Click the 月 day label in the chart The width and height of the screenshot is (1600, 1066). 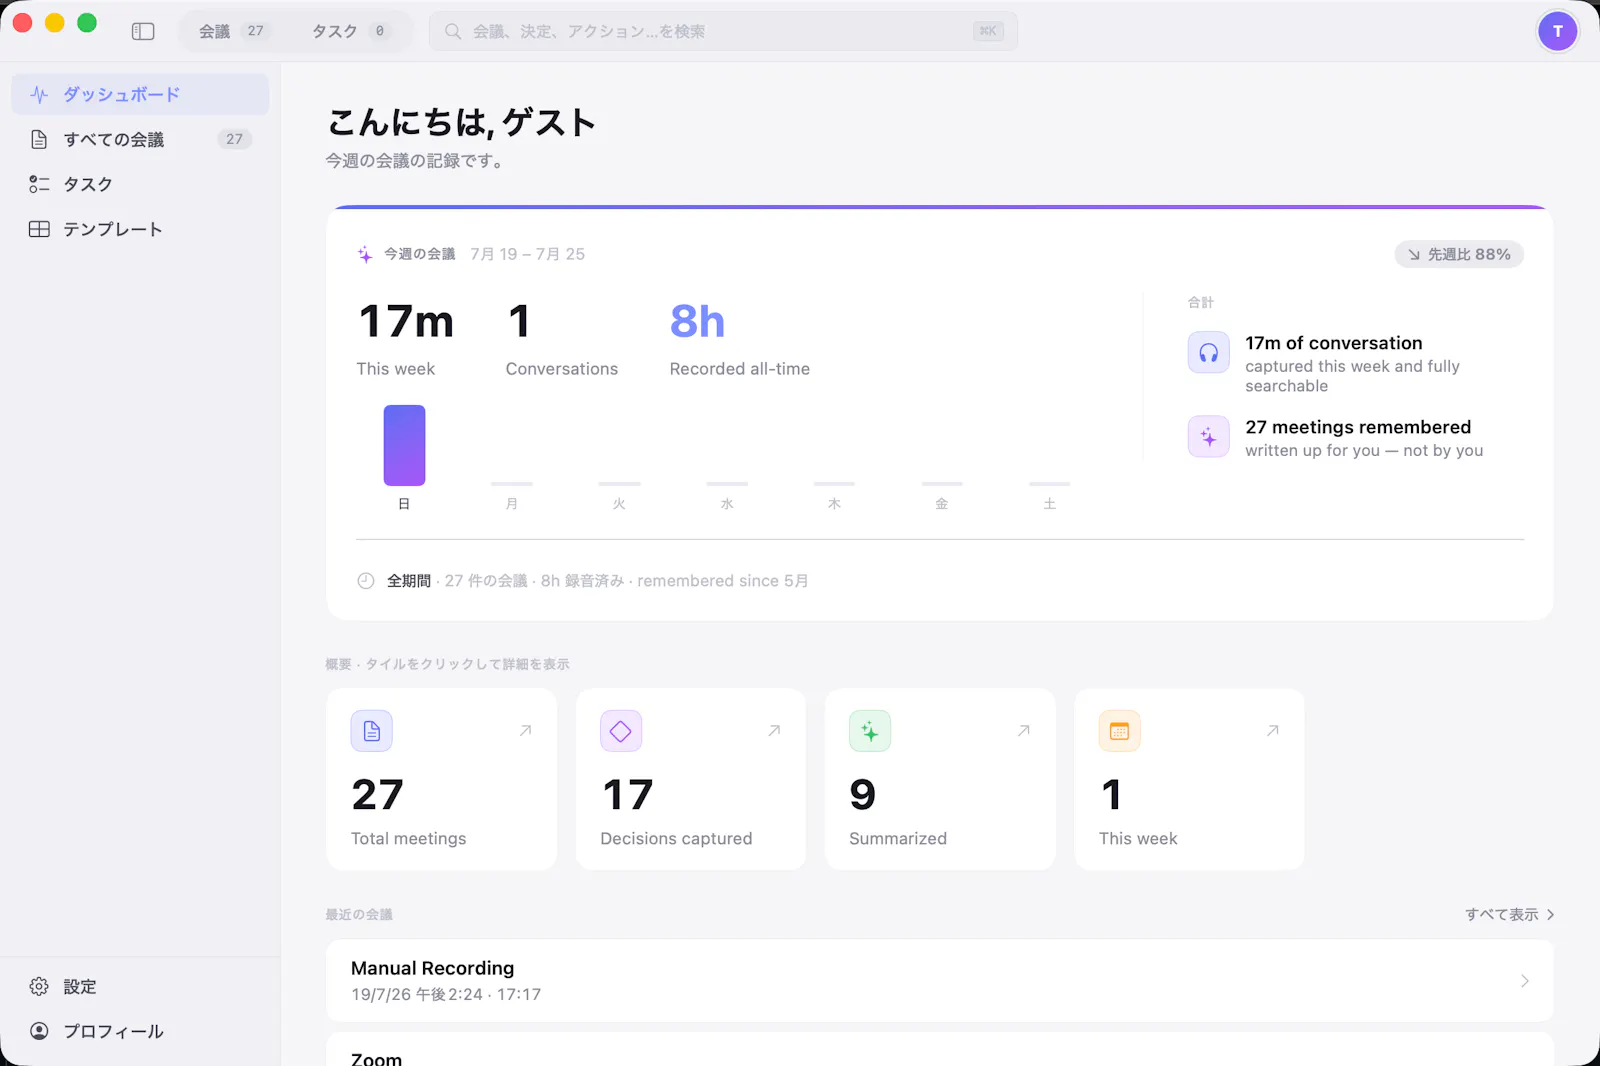coord(512,504)
